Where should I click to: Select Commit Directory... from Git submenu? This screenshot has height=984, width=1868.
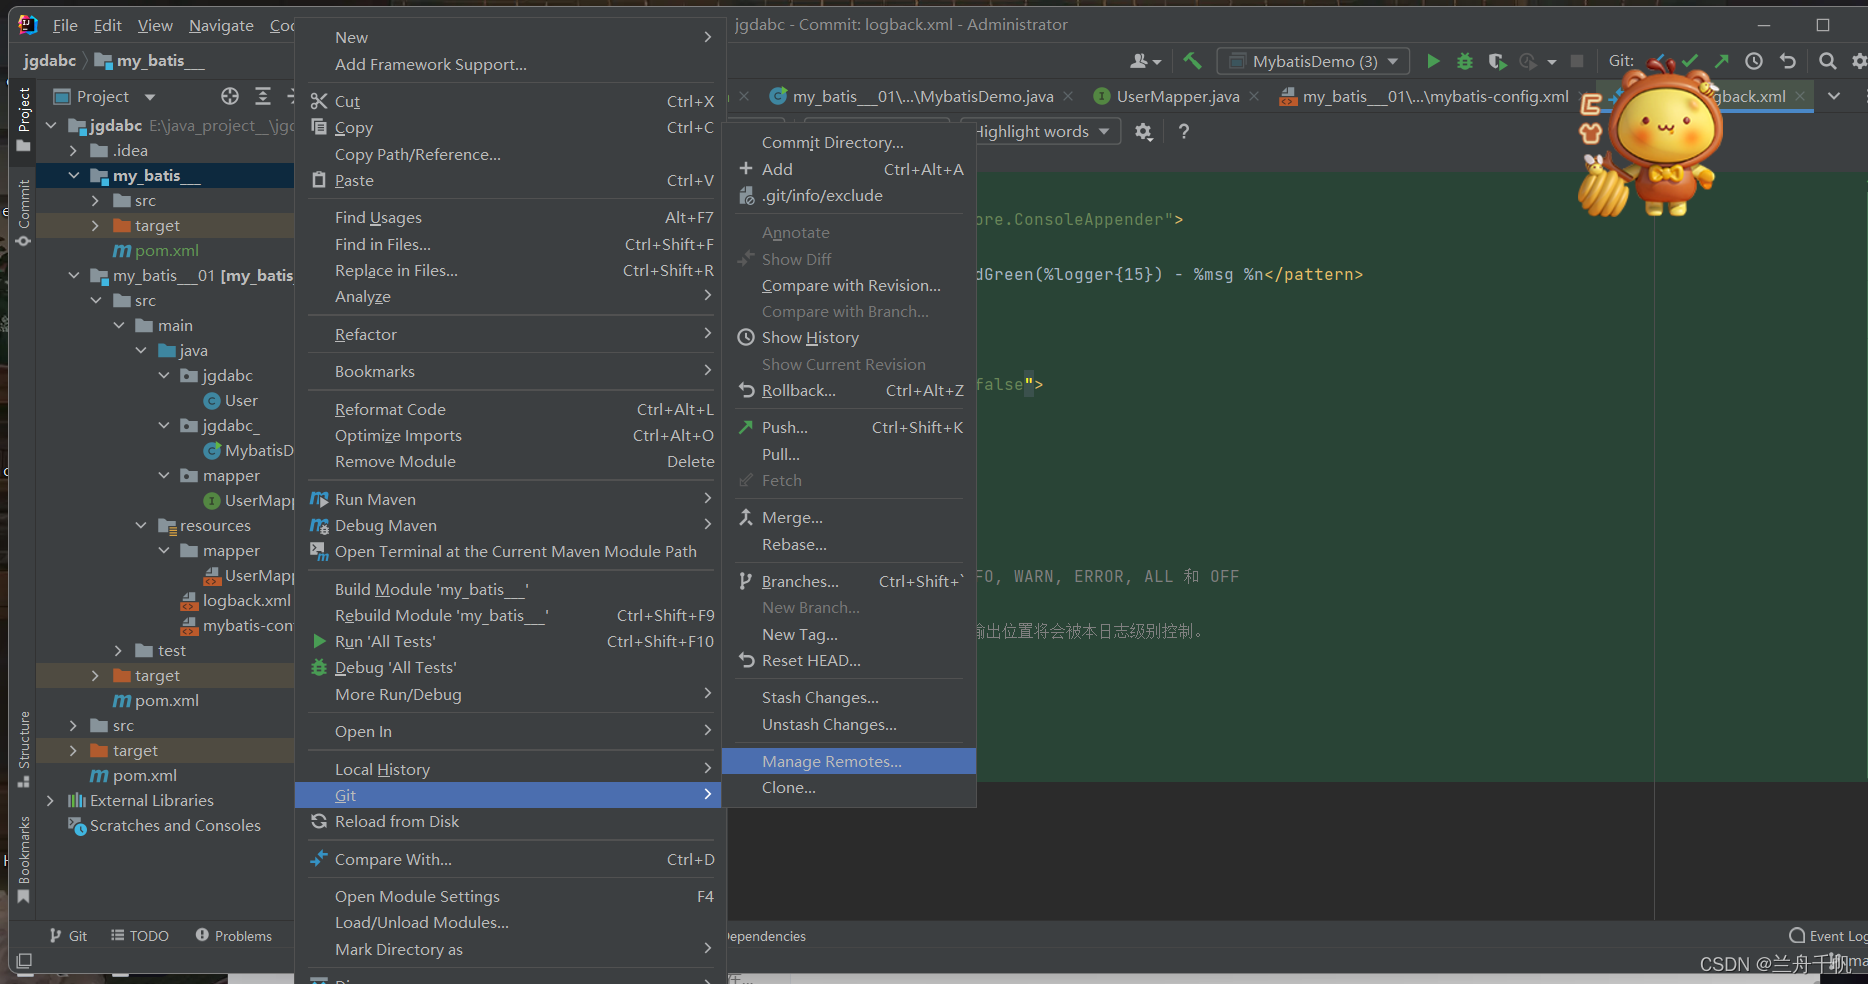click(x=849, y=143)
